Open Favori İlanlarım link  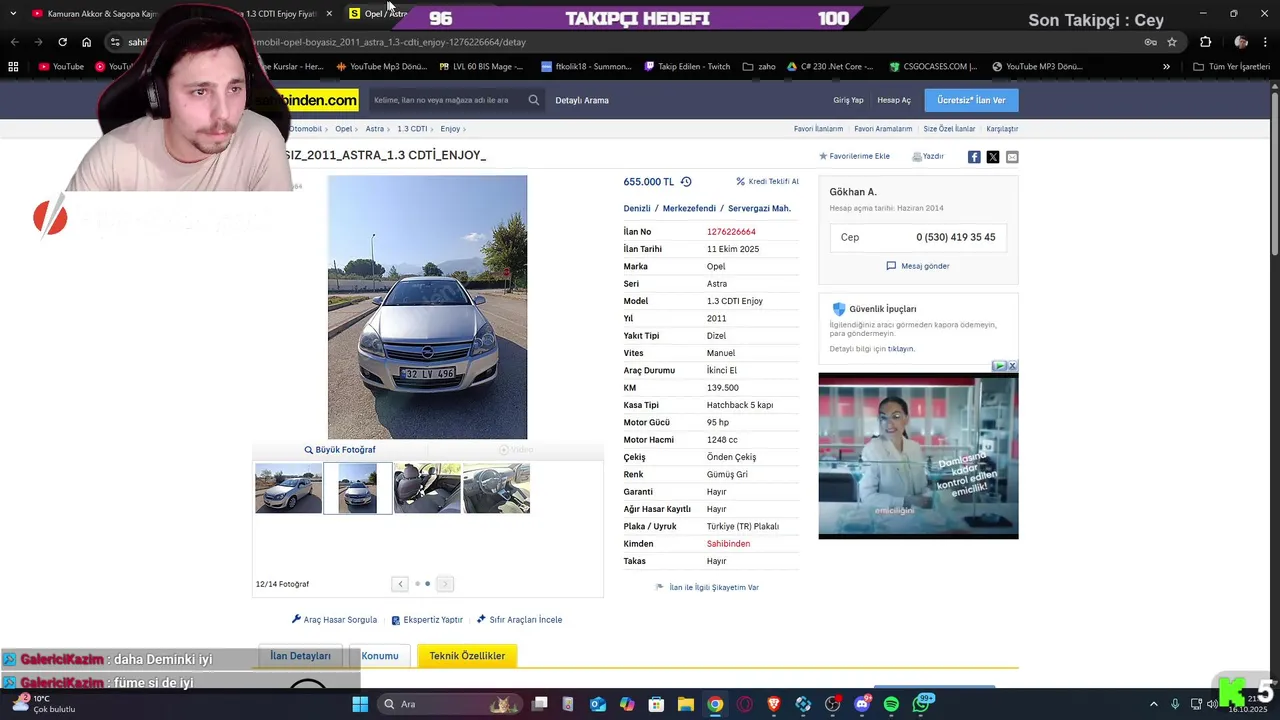818,129
